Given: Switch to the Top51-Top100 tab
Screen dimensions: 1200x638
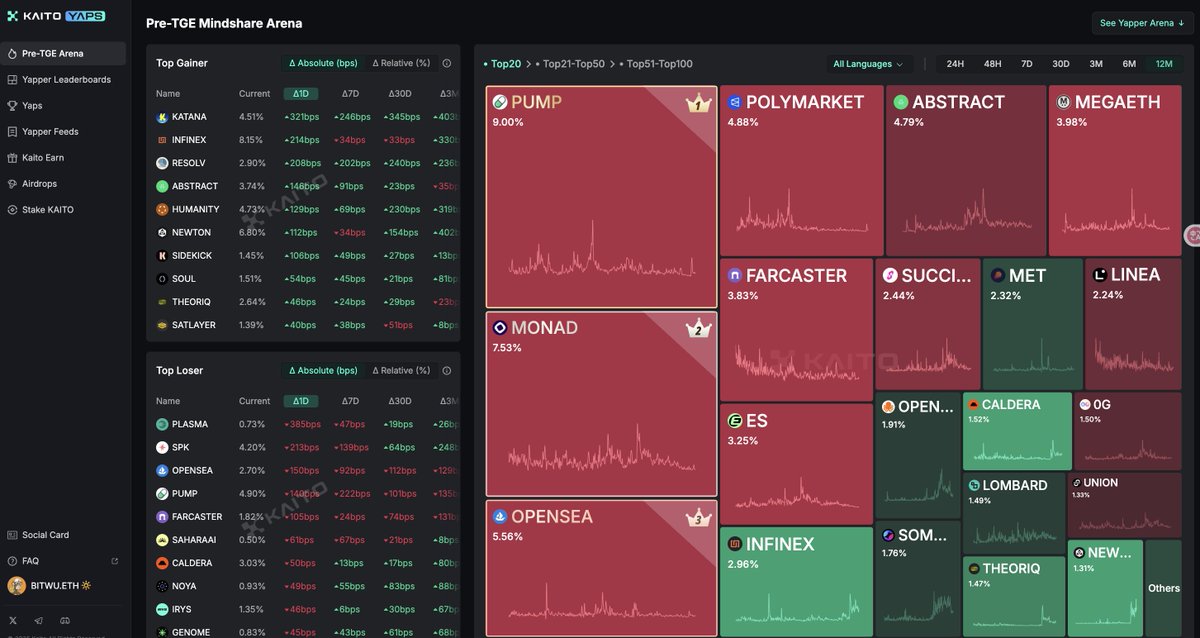Looking at the screenshot, I should point(656,64).
